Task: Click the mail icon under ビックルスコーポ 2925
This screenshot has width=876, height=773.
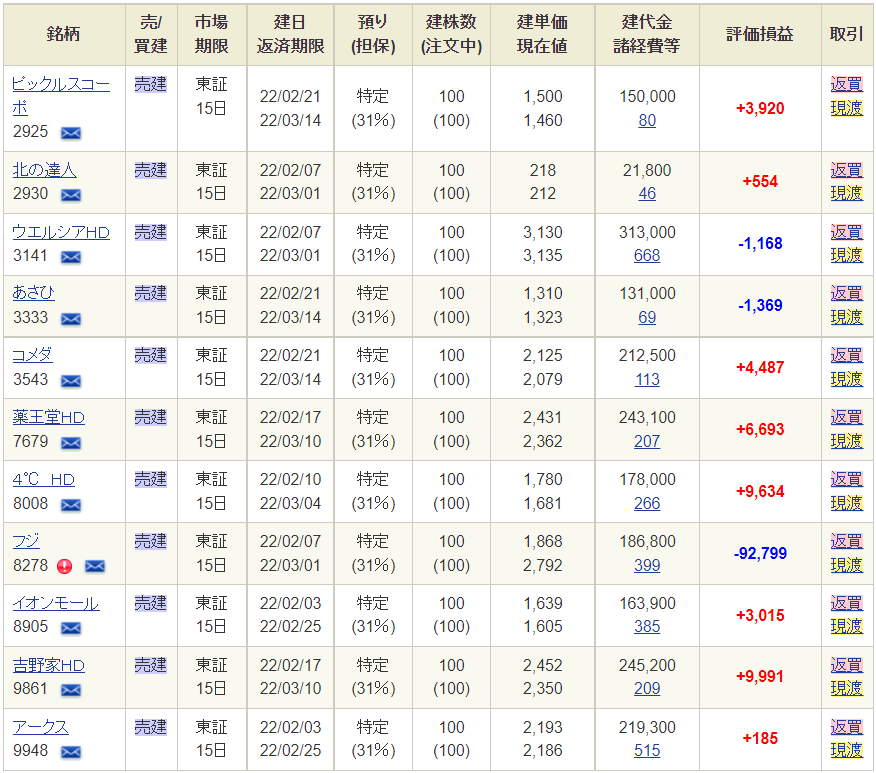Action: 70,132
